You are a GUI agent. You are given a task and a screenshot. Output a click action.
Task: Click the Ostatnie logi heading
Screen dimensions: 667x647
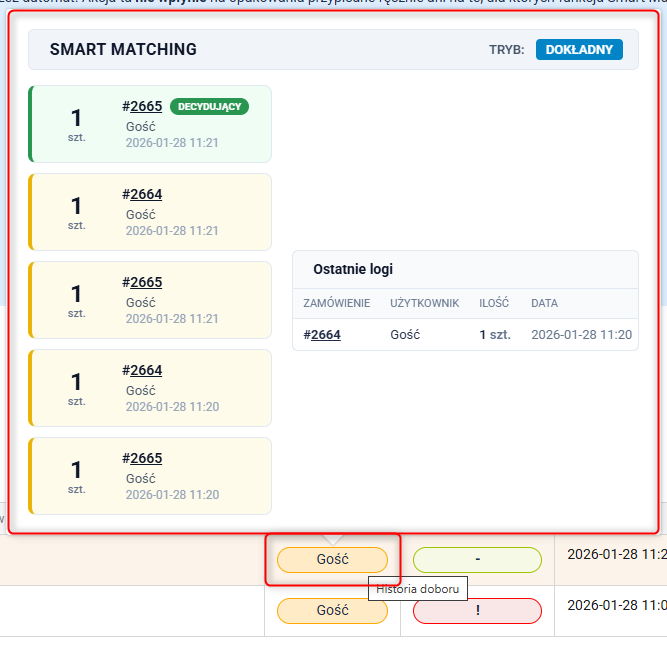click(x=353, y=270)
